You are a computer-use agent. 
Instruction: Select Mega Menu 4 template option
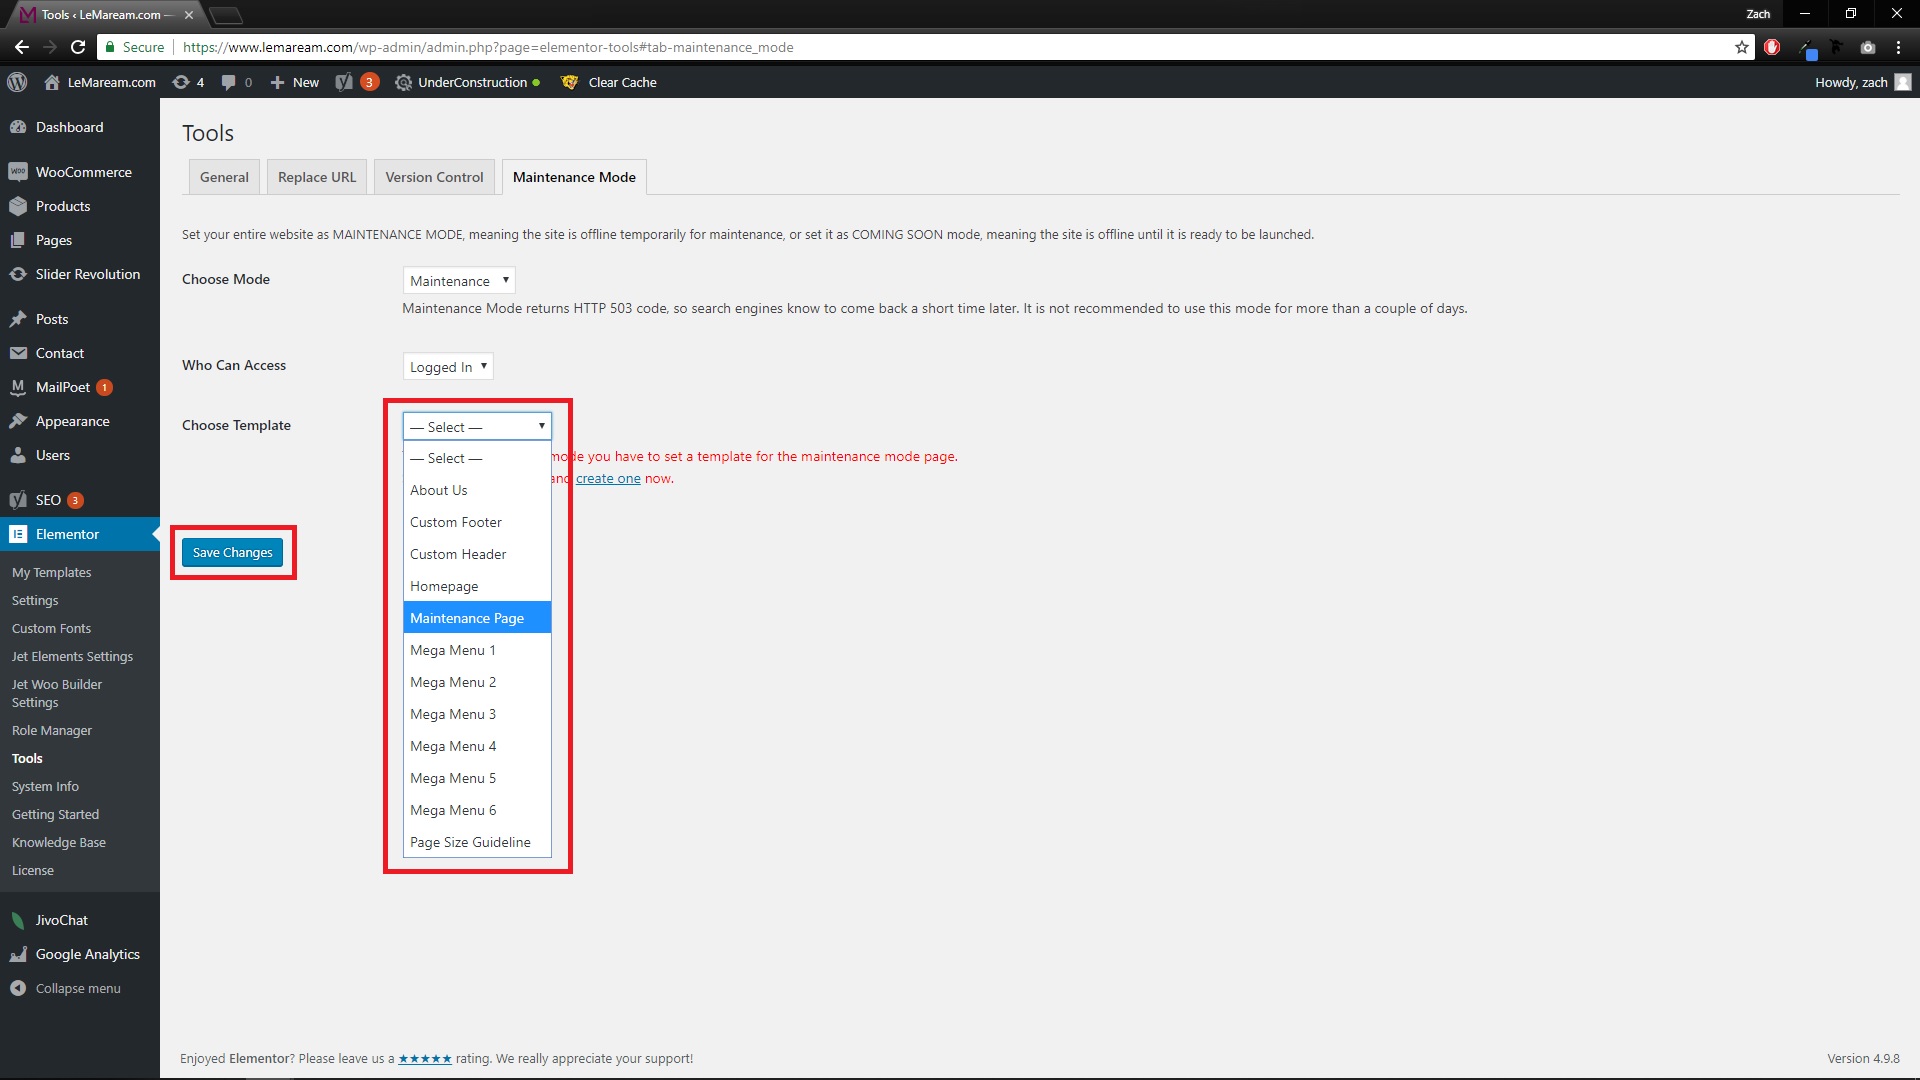(477, 746)
